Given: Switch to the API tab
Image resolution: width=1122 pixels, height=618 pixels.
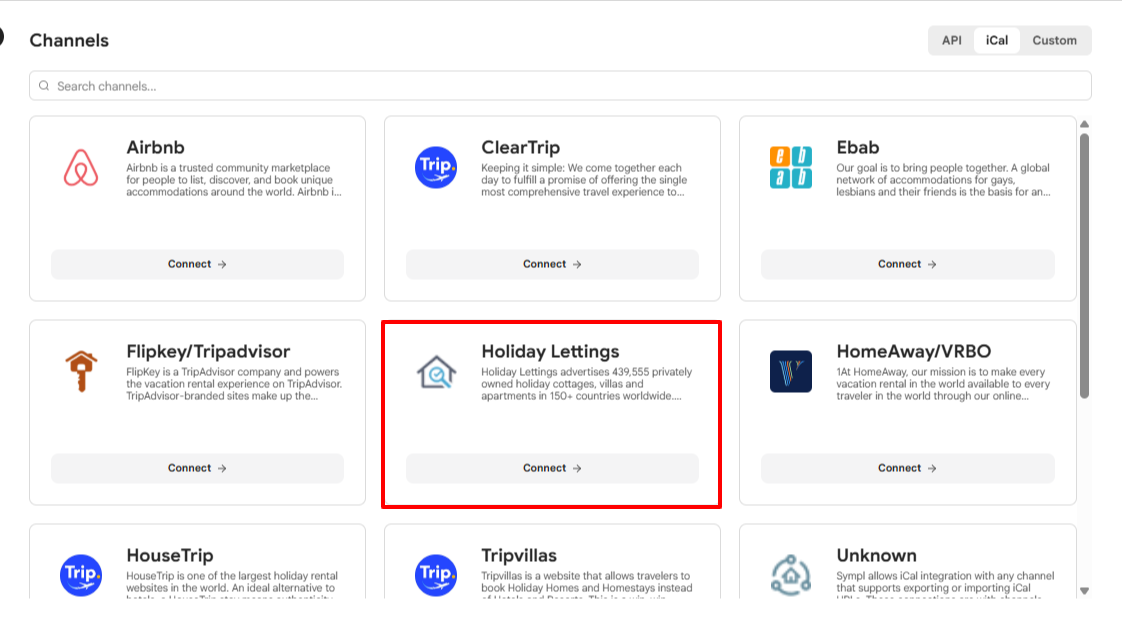Looking at the screenshot, I should (x=952, y=40).
